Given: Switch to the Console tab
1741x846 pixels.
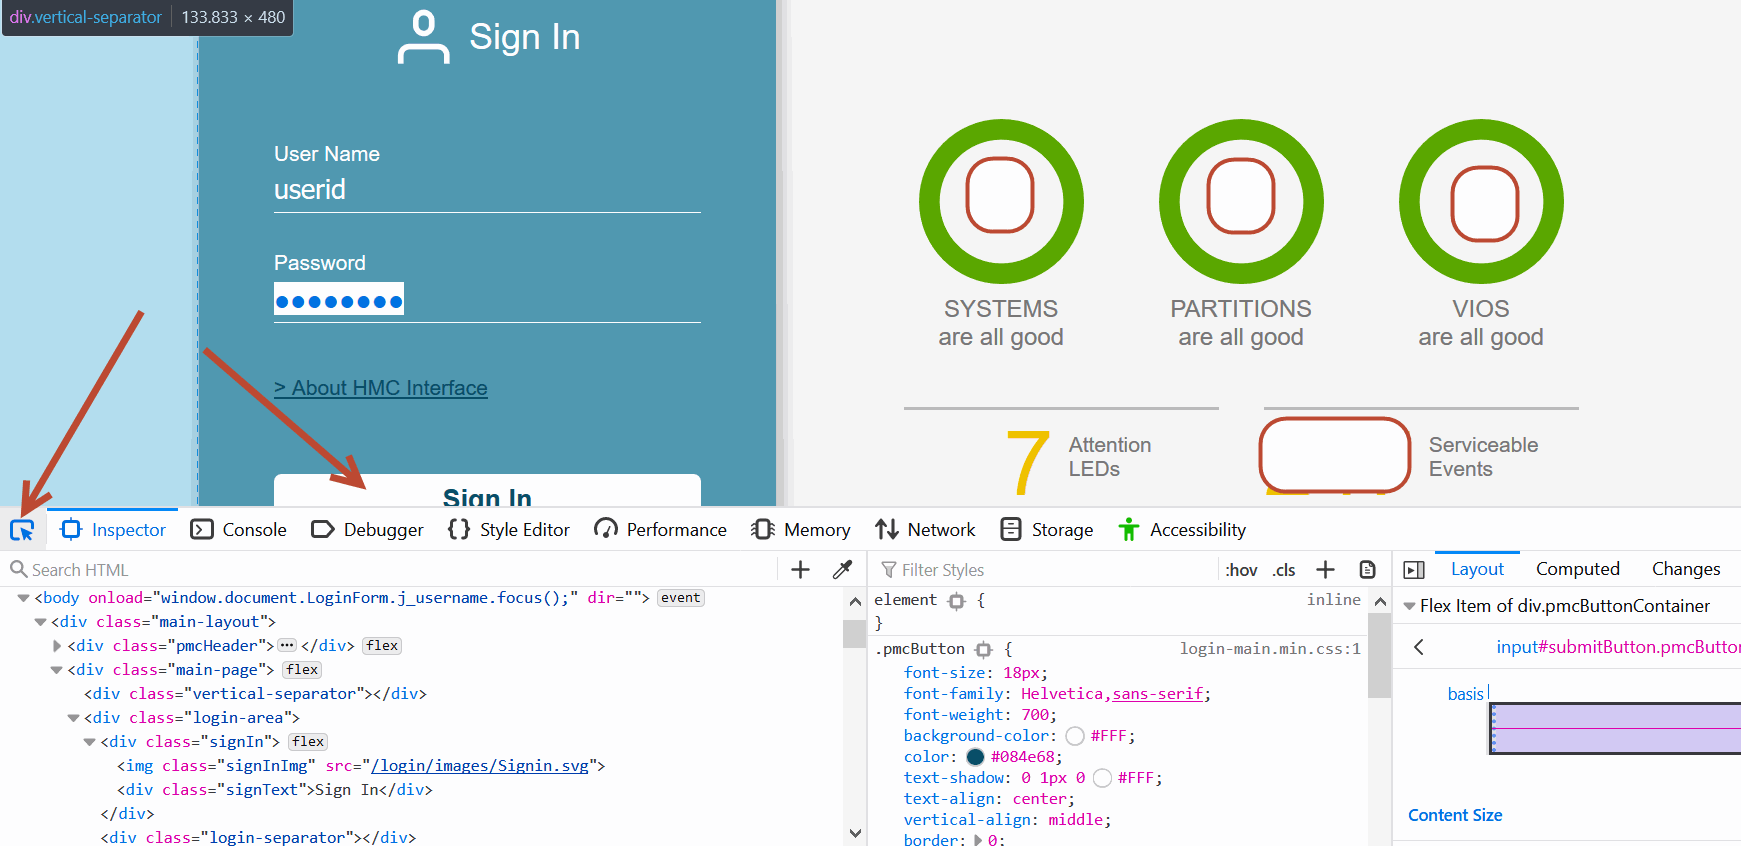Looking at the screenshot, I should coord(239,530).
